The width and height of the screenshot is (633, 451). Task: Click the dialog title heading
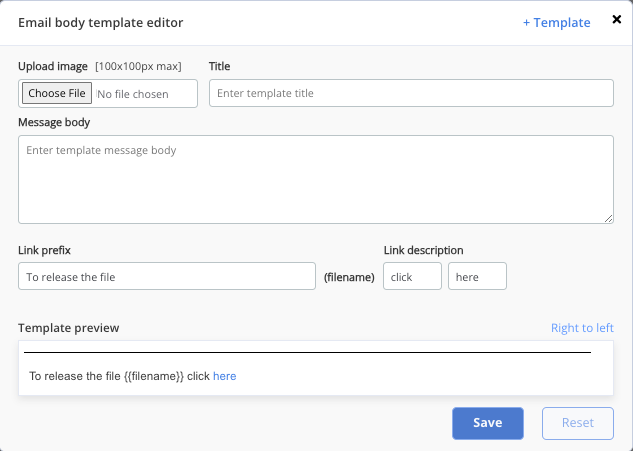click(101, 23)
